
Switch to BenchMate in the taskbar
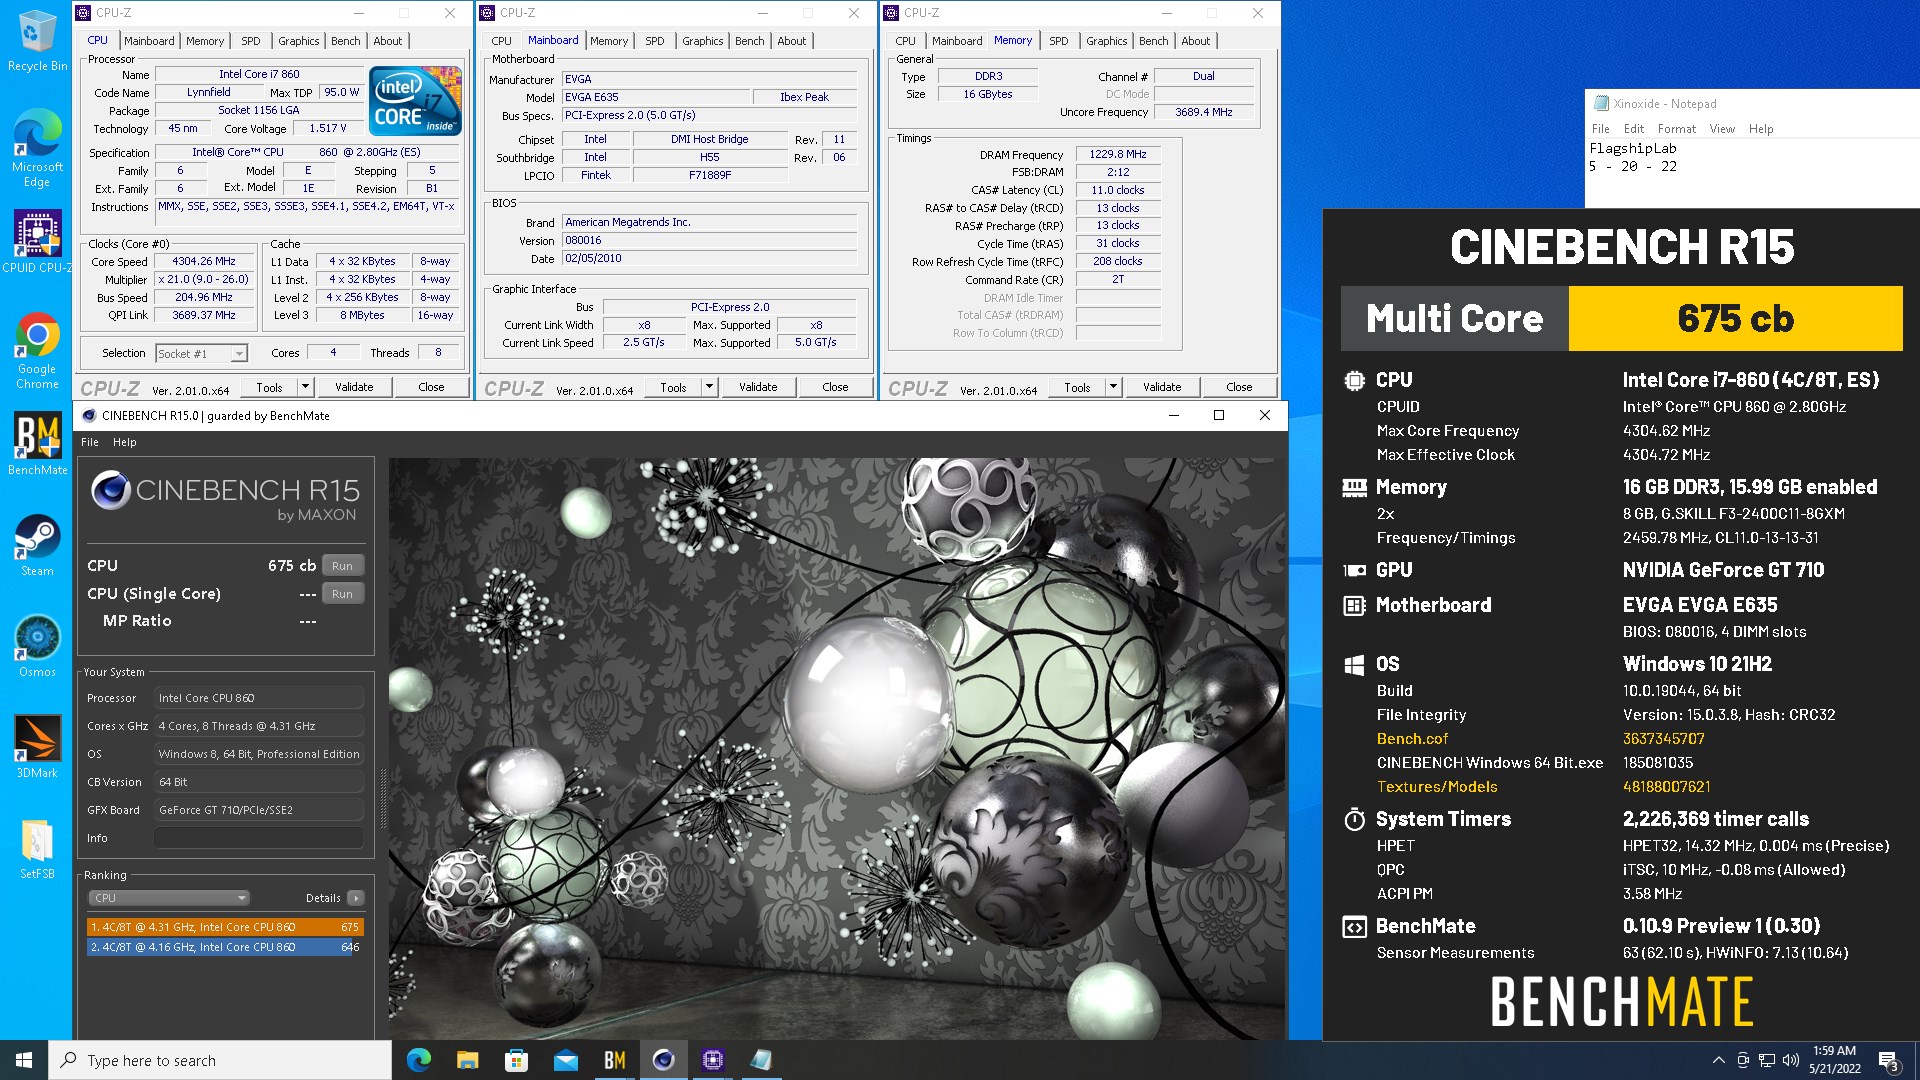point(614,1060)
